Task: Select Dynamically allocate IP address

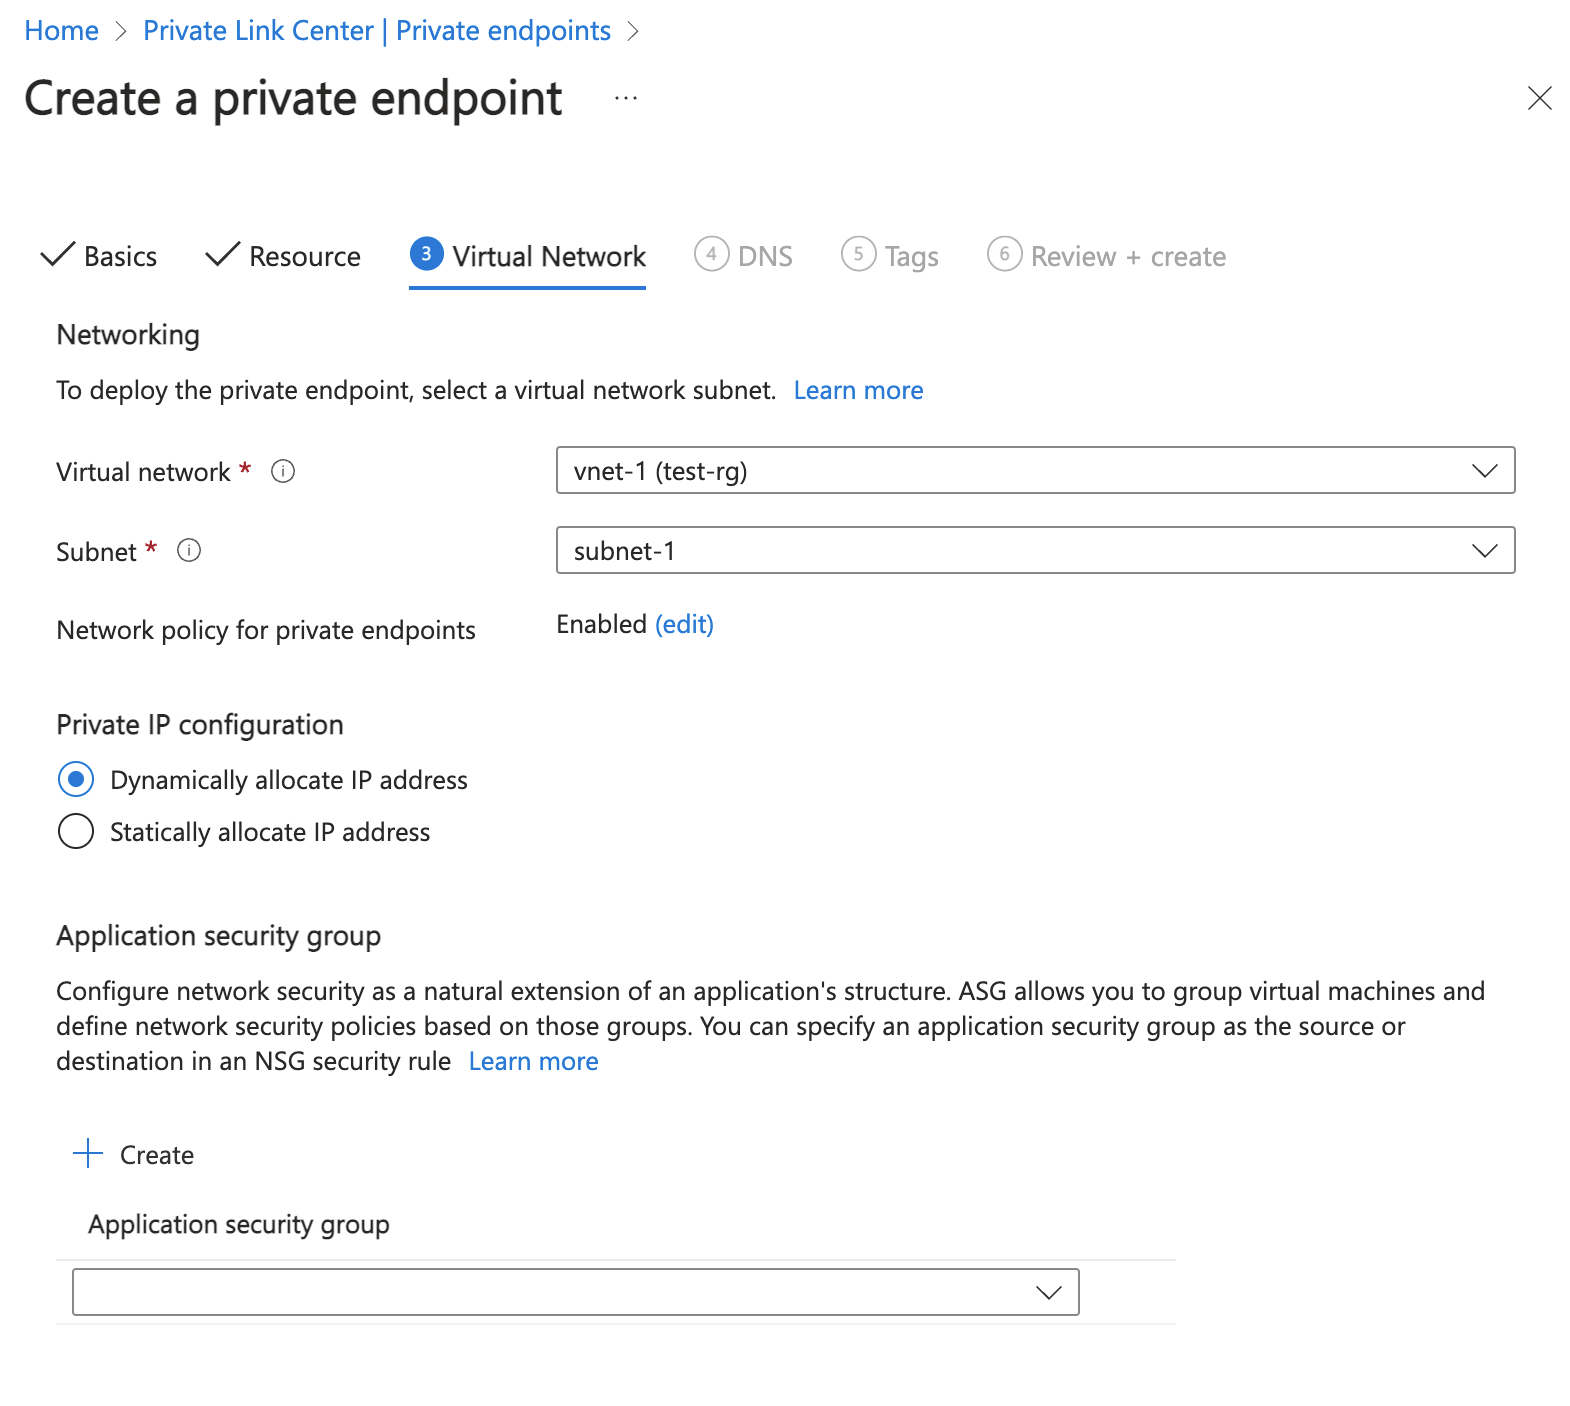Action: (x=75, y=779)
